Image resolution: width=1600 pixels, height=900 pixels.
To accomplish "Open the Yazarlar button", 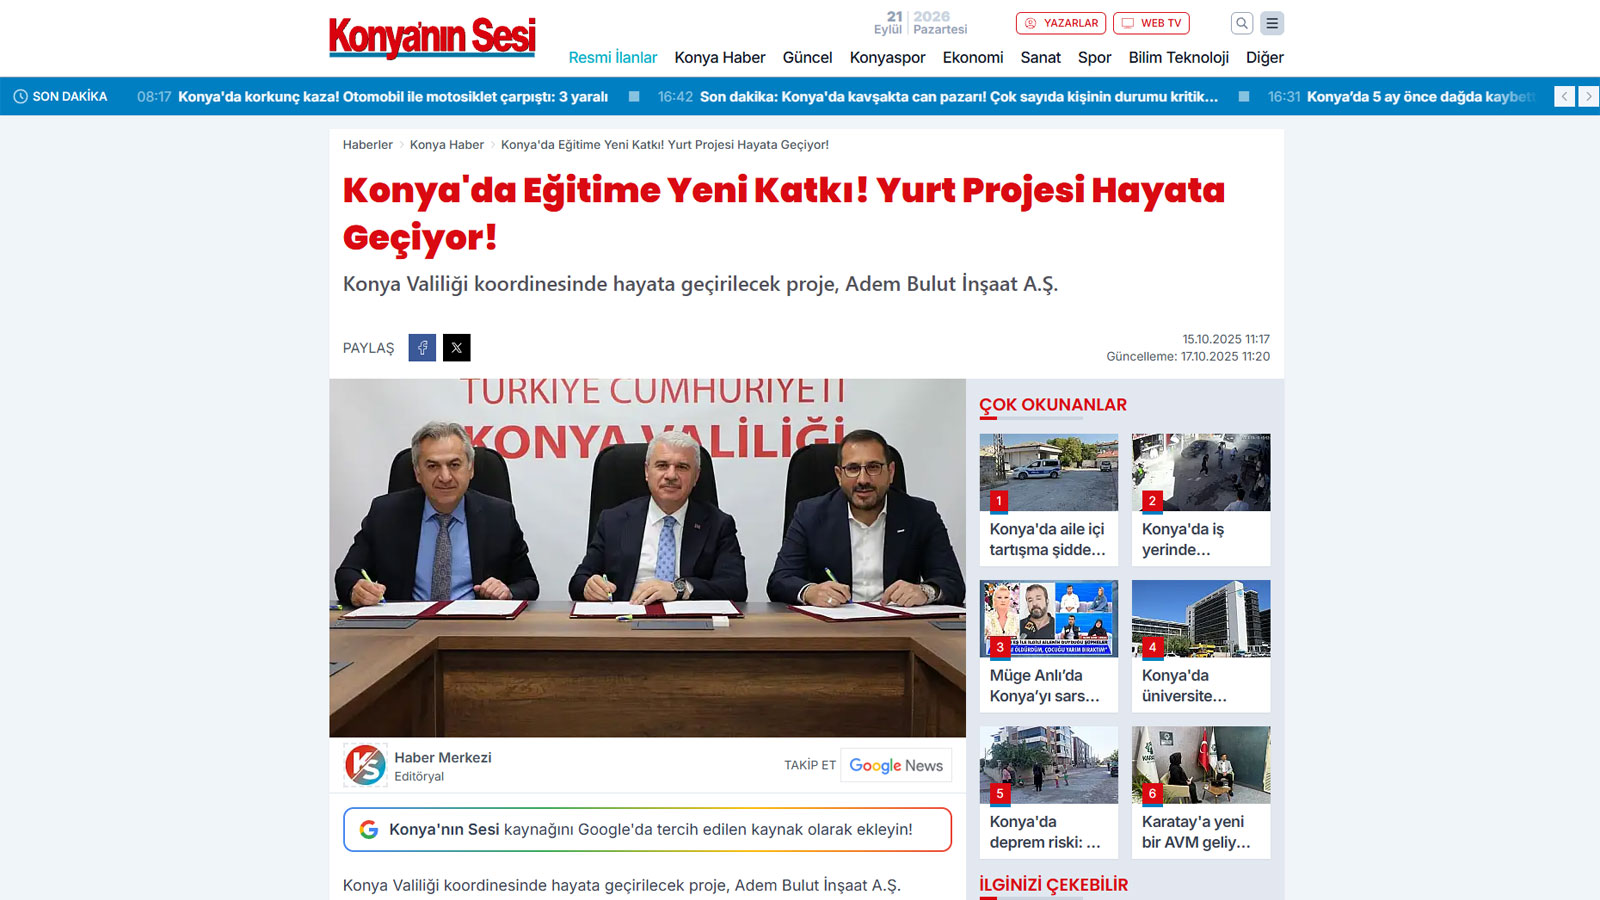I will pos(1061,23).
